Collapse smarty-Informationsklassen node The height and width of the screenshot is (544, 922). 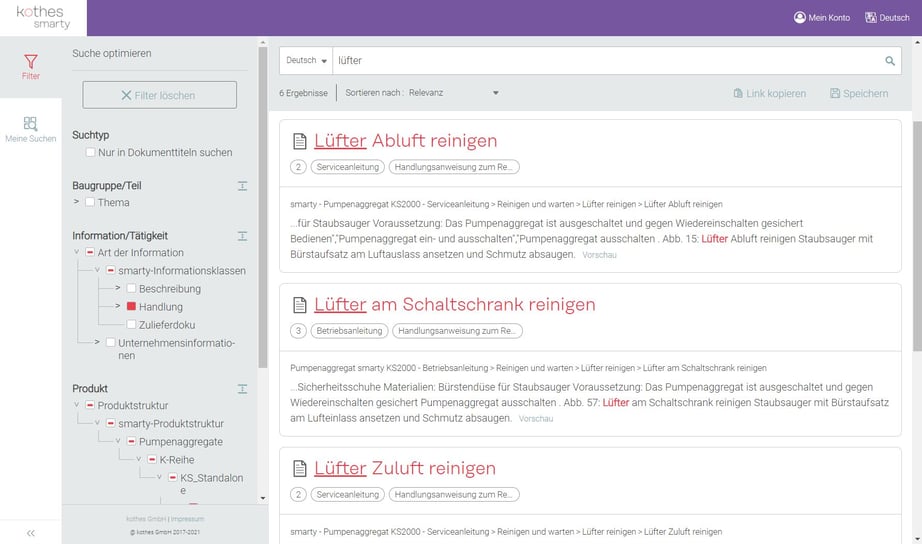click(97, 270)
